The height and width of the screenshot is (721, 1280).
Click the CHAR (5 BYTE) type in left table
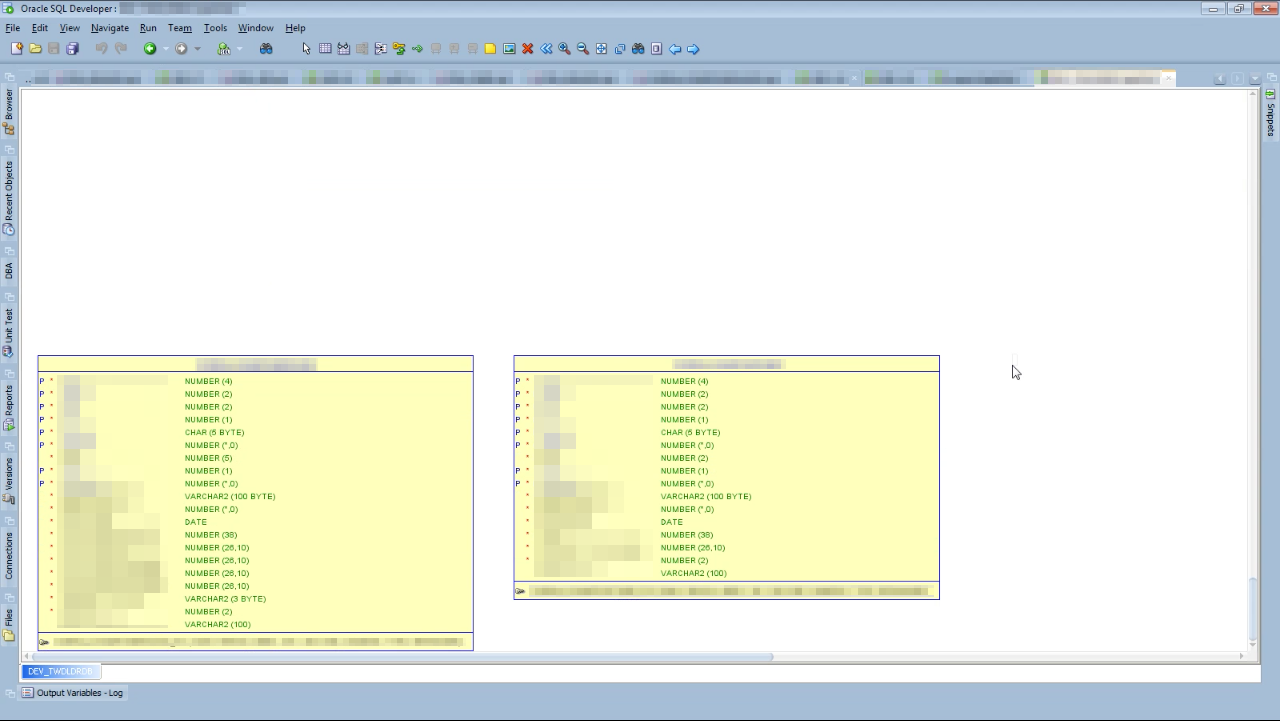pos(214,433)
